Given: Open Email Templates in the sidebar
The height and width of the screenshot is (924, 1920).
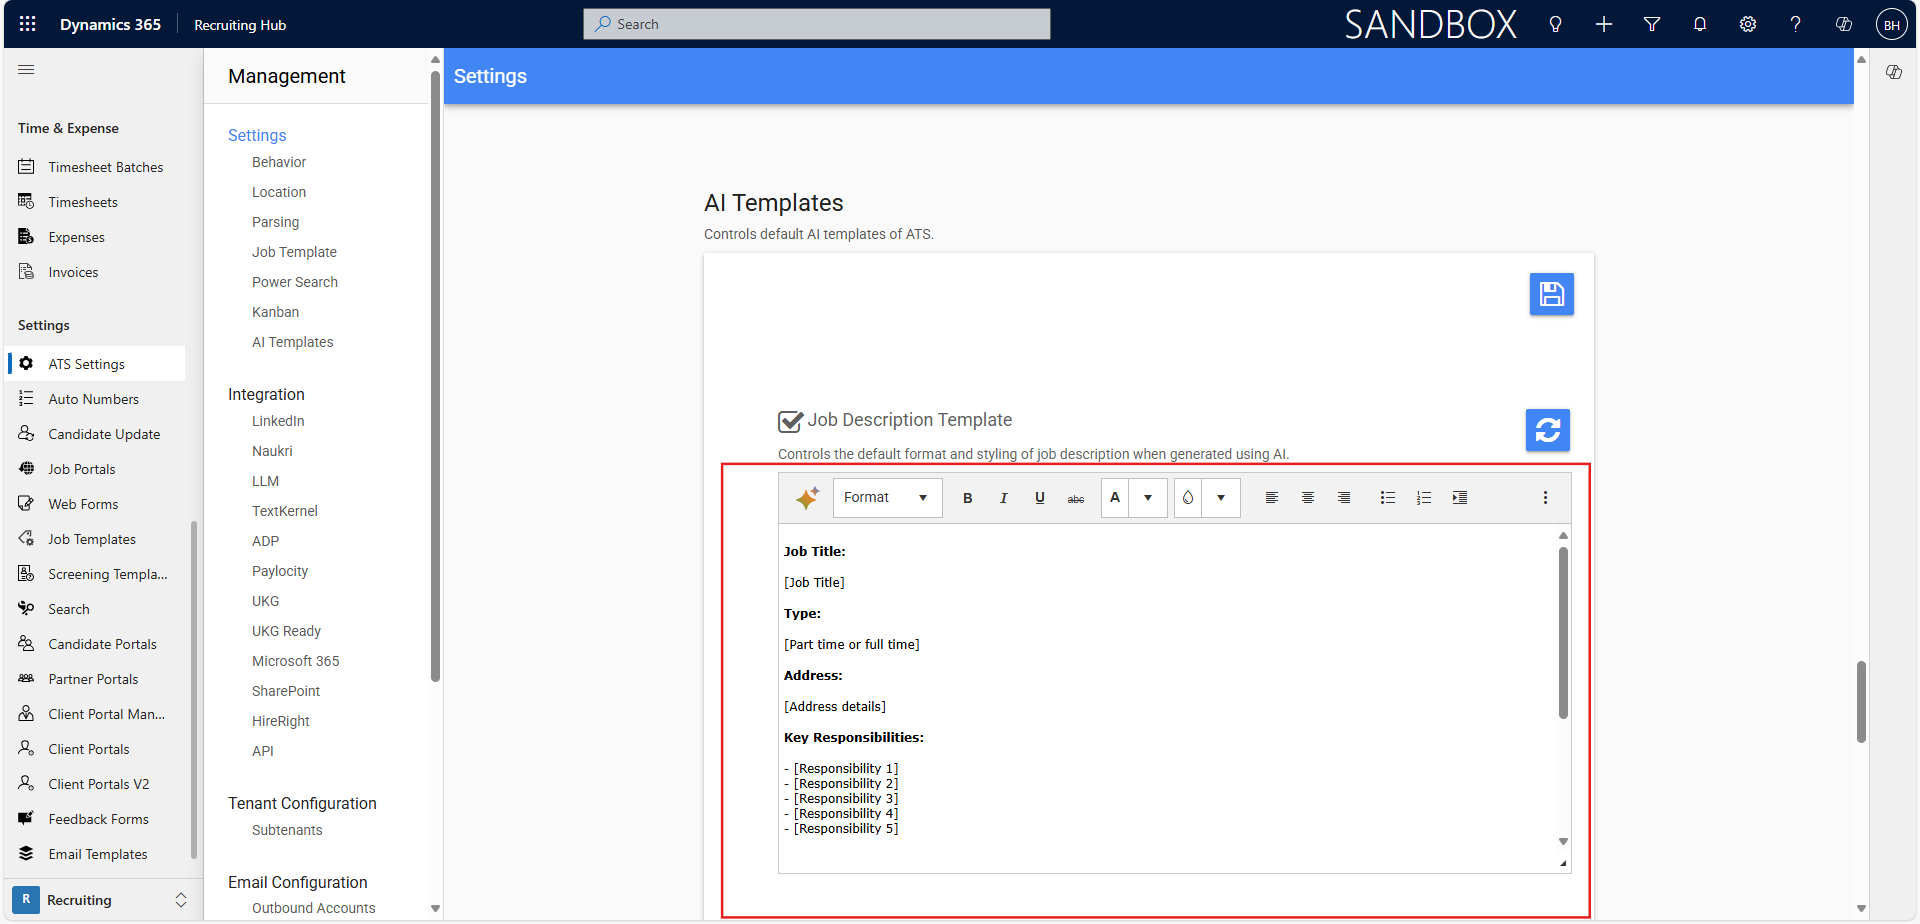Looking at the screenshot, I should [96, 854].
